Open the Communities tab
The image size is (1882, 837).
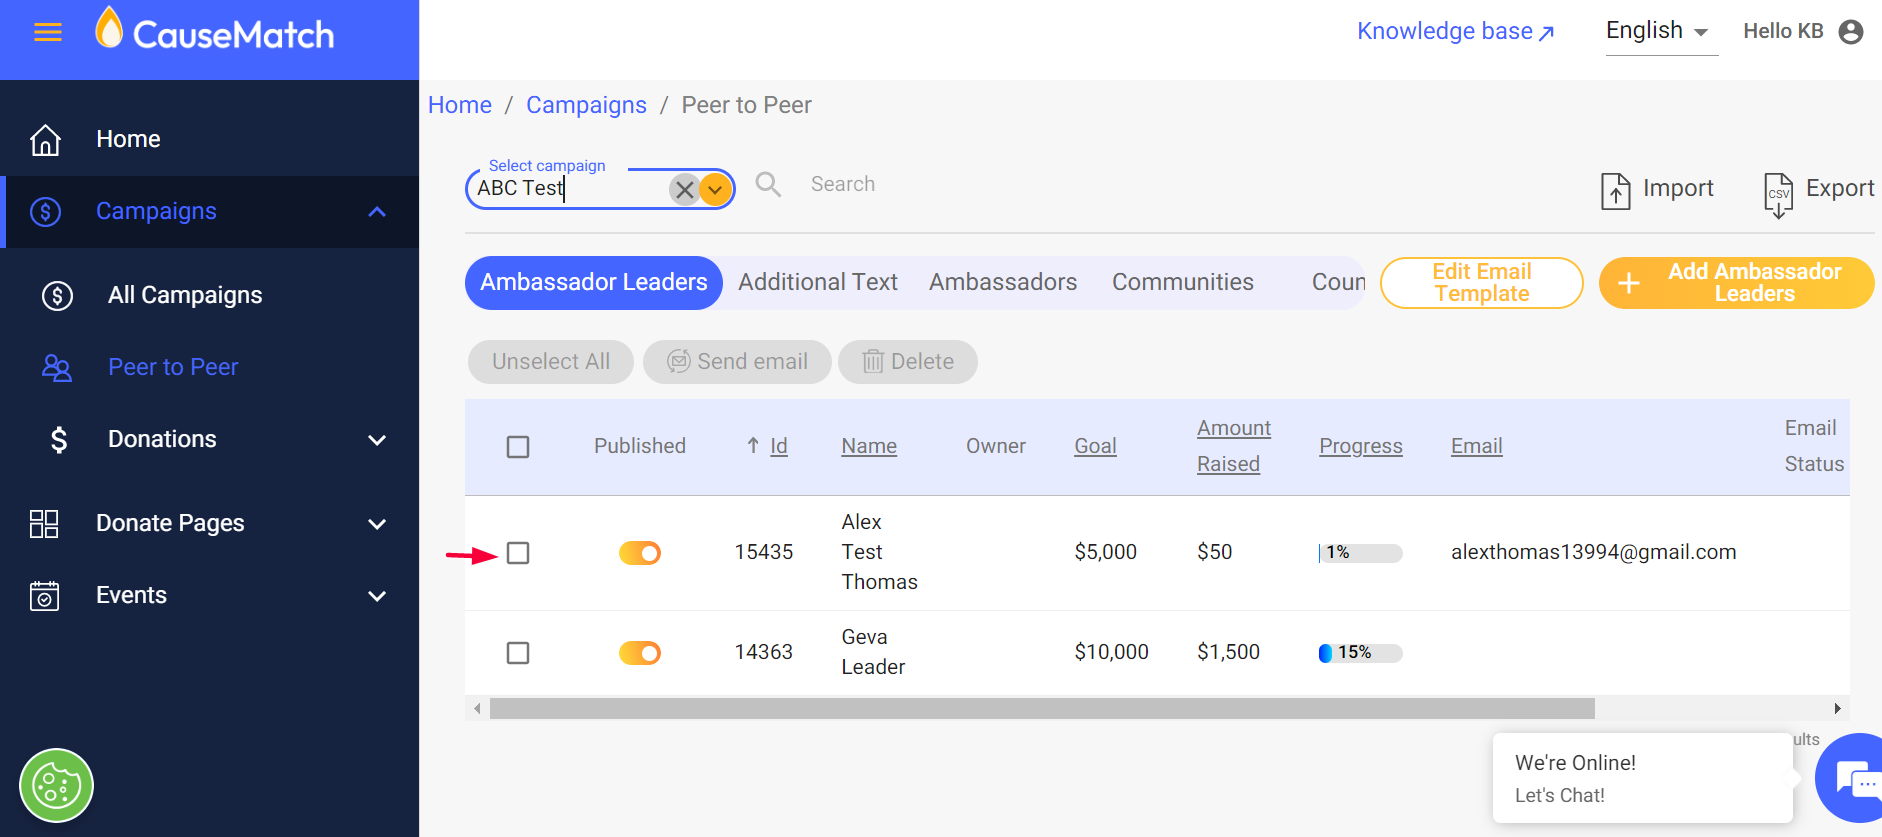(x=1182, y=283)
